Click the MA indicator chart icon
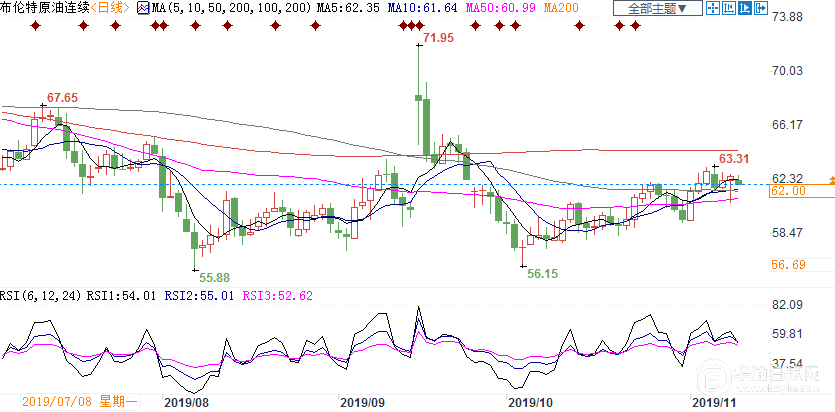 (x=143, y=8)
